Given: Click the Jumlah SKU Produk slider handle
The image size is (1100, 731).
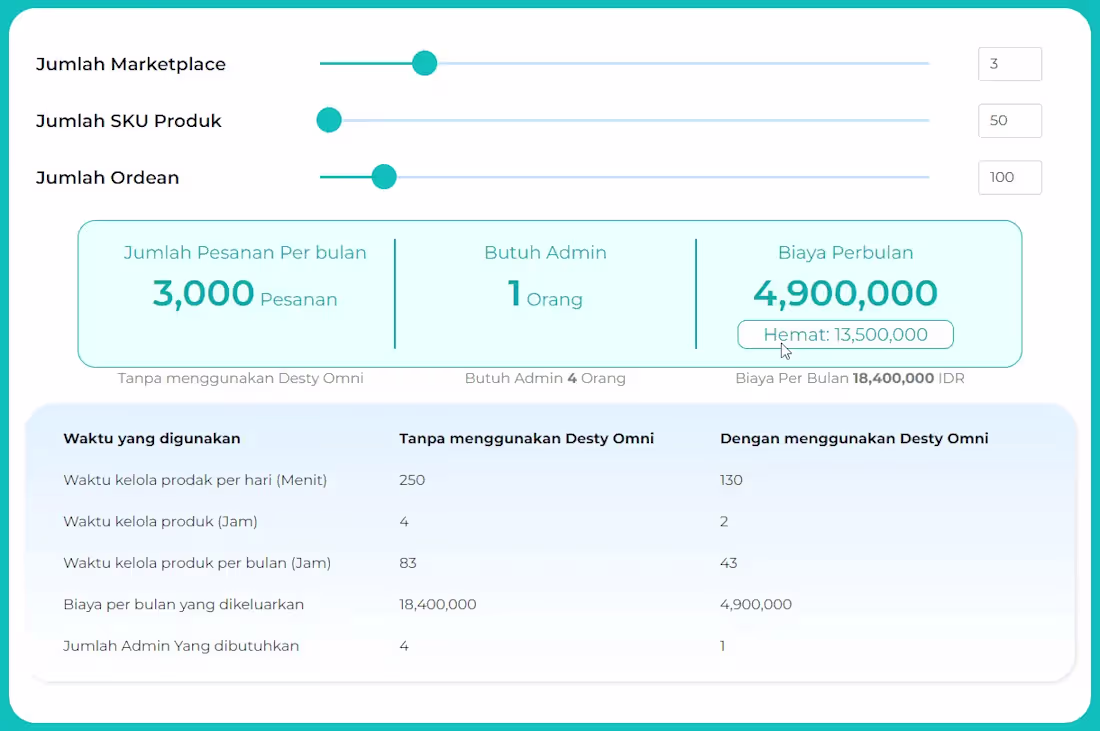Looking at the screenshot, I should click(x=329, y=120).
